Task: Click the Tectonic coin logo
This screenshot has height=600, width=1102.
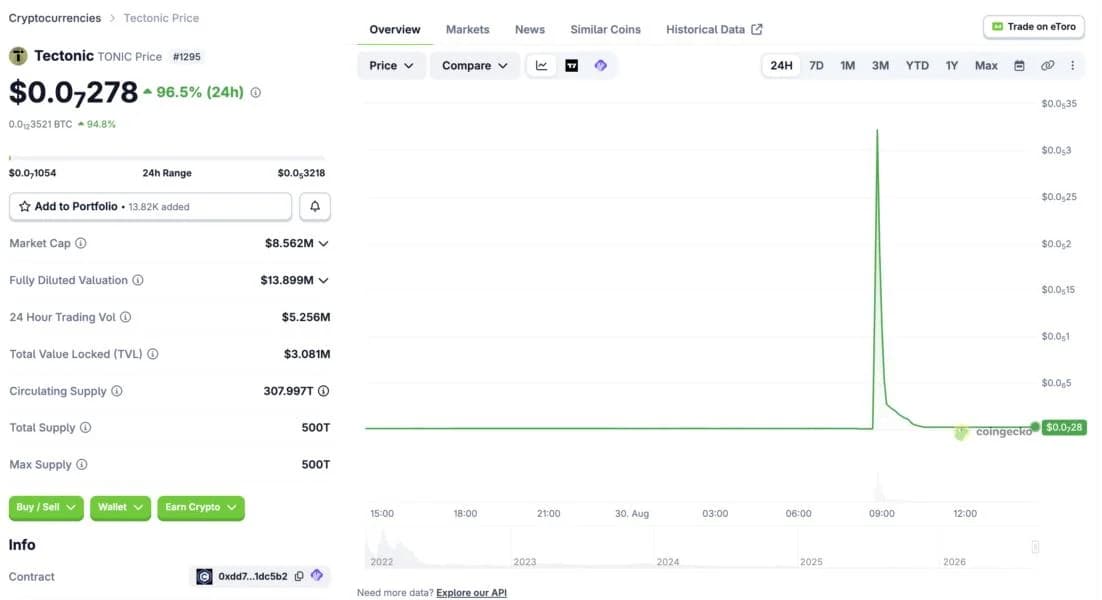Action: click(x=18, y=56)
